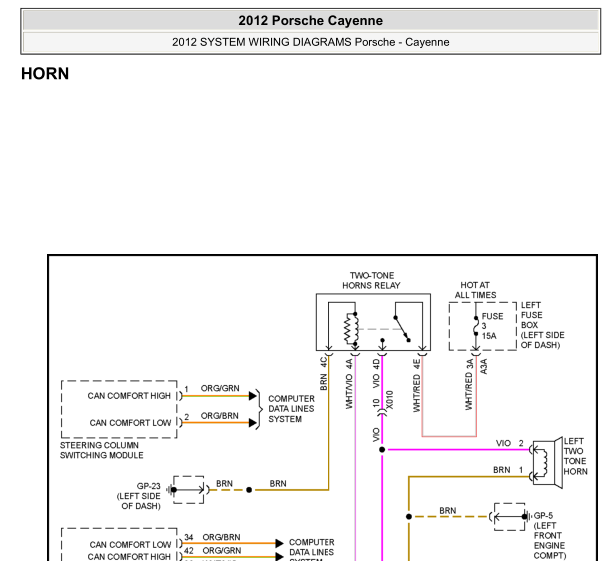Image resolution: width=603 pixels, height=561 pixels.
Task: Click the arrowhead on pin 34 ORG/BRN wire
Action: tap(280, 543)
